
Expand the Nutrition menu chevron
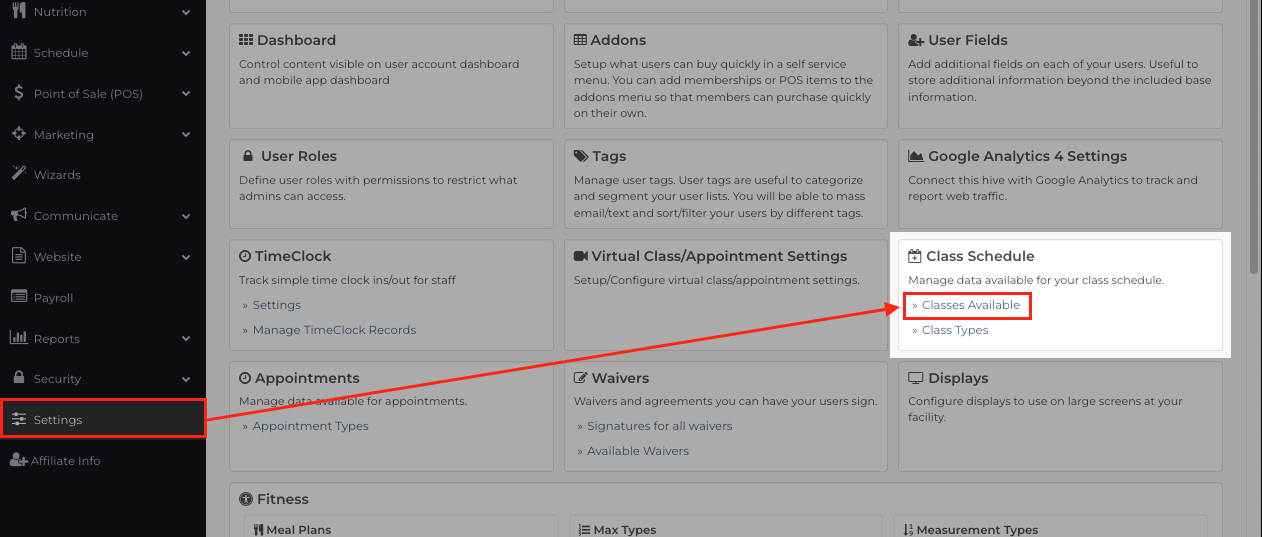click(187, 12)
